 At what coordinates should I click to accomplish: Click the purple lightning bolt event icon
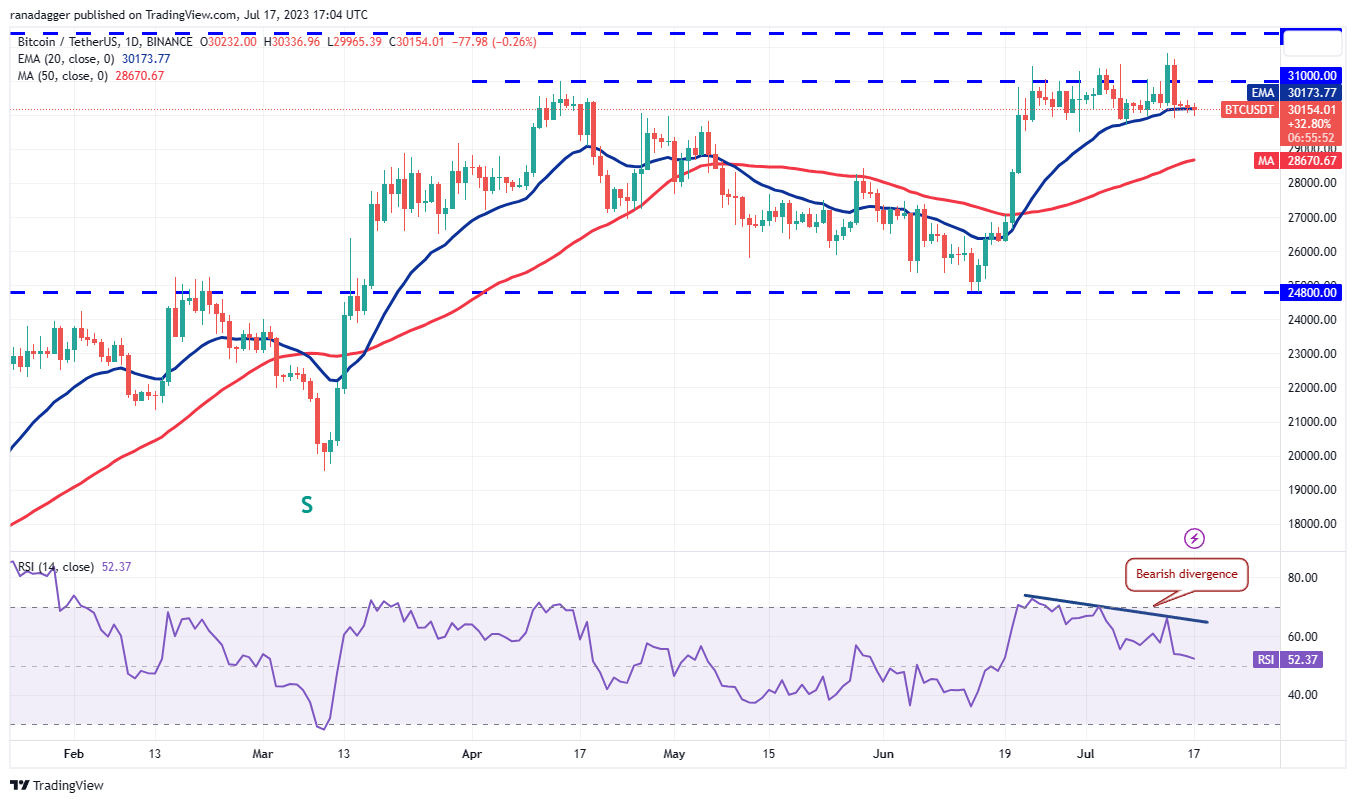click(1194, 538)
